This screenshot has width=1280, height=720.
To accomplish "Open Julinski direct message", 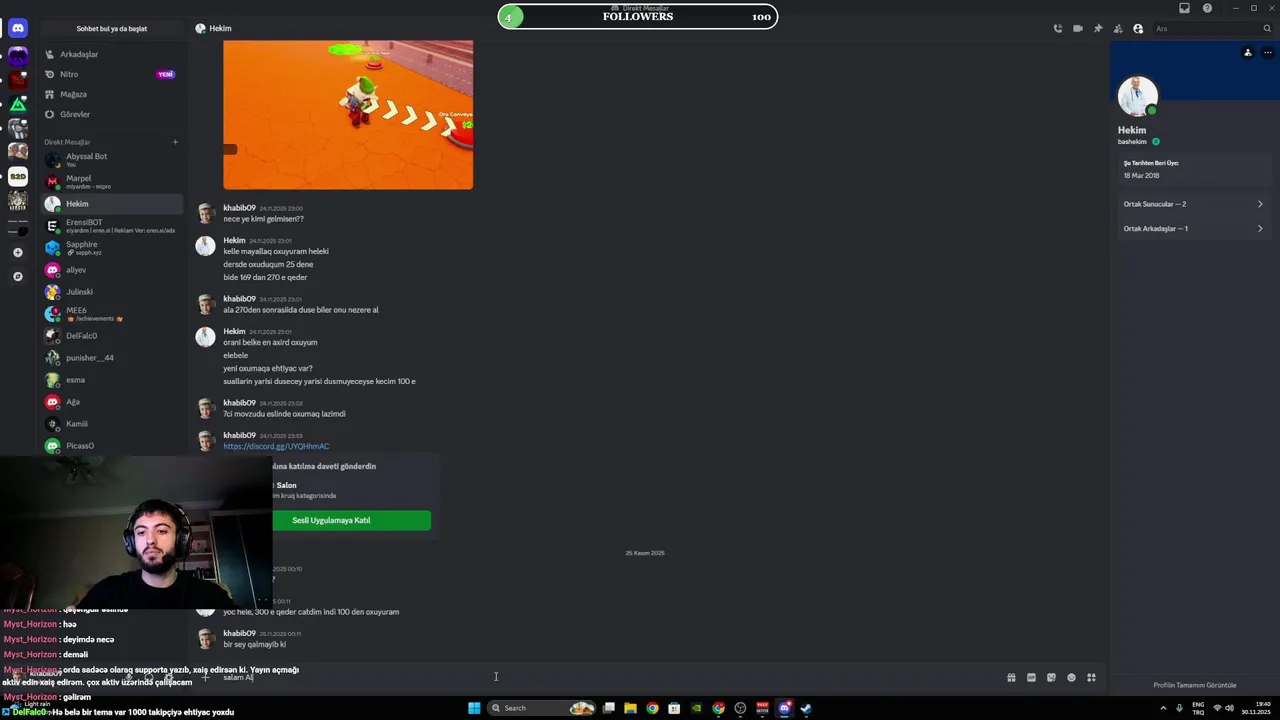I will coord(112,292).
